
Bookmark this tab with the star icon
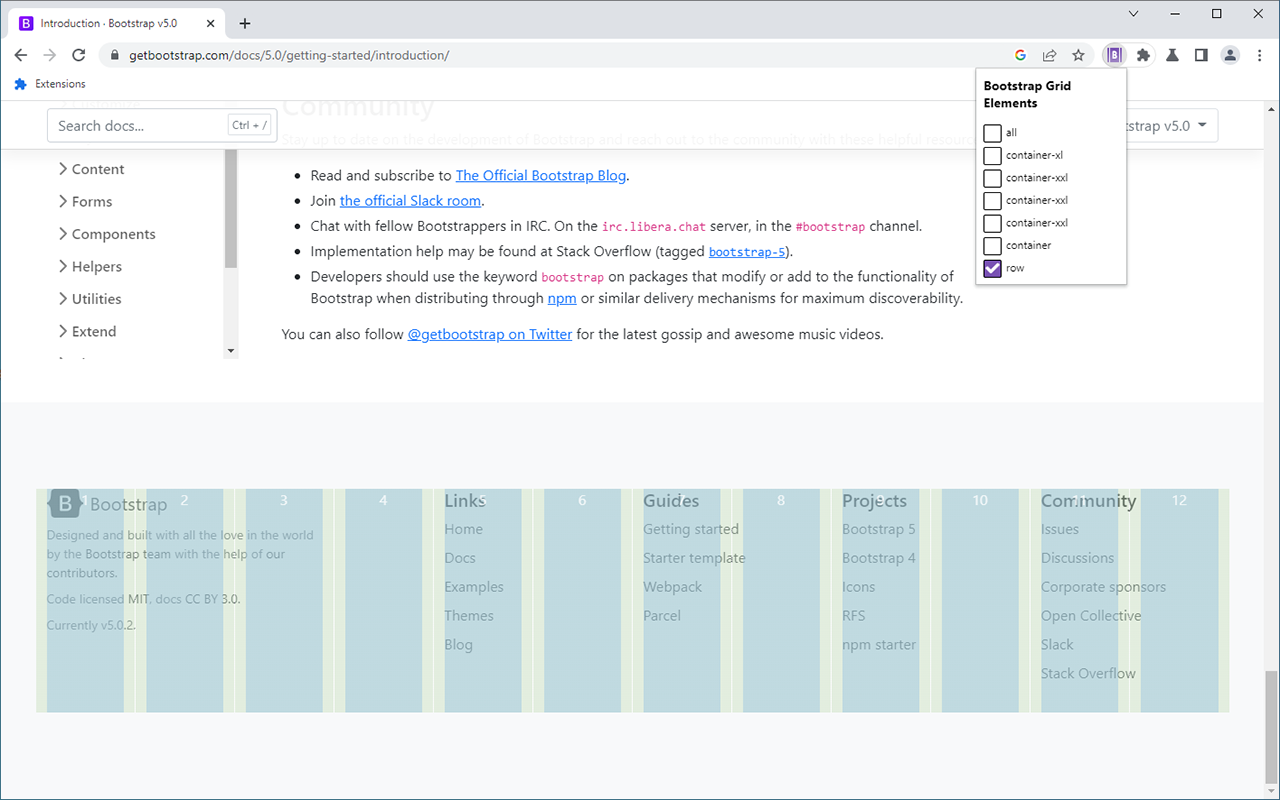[1078, 55]
